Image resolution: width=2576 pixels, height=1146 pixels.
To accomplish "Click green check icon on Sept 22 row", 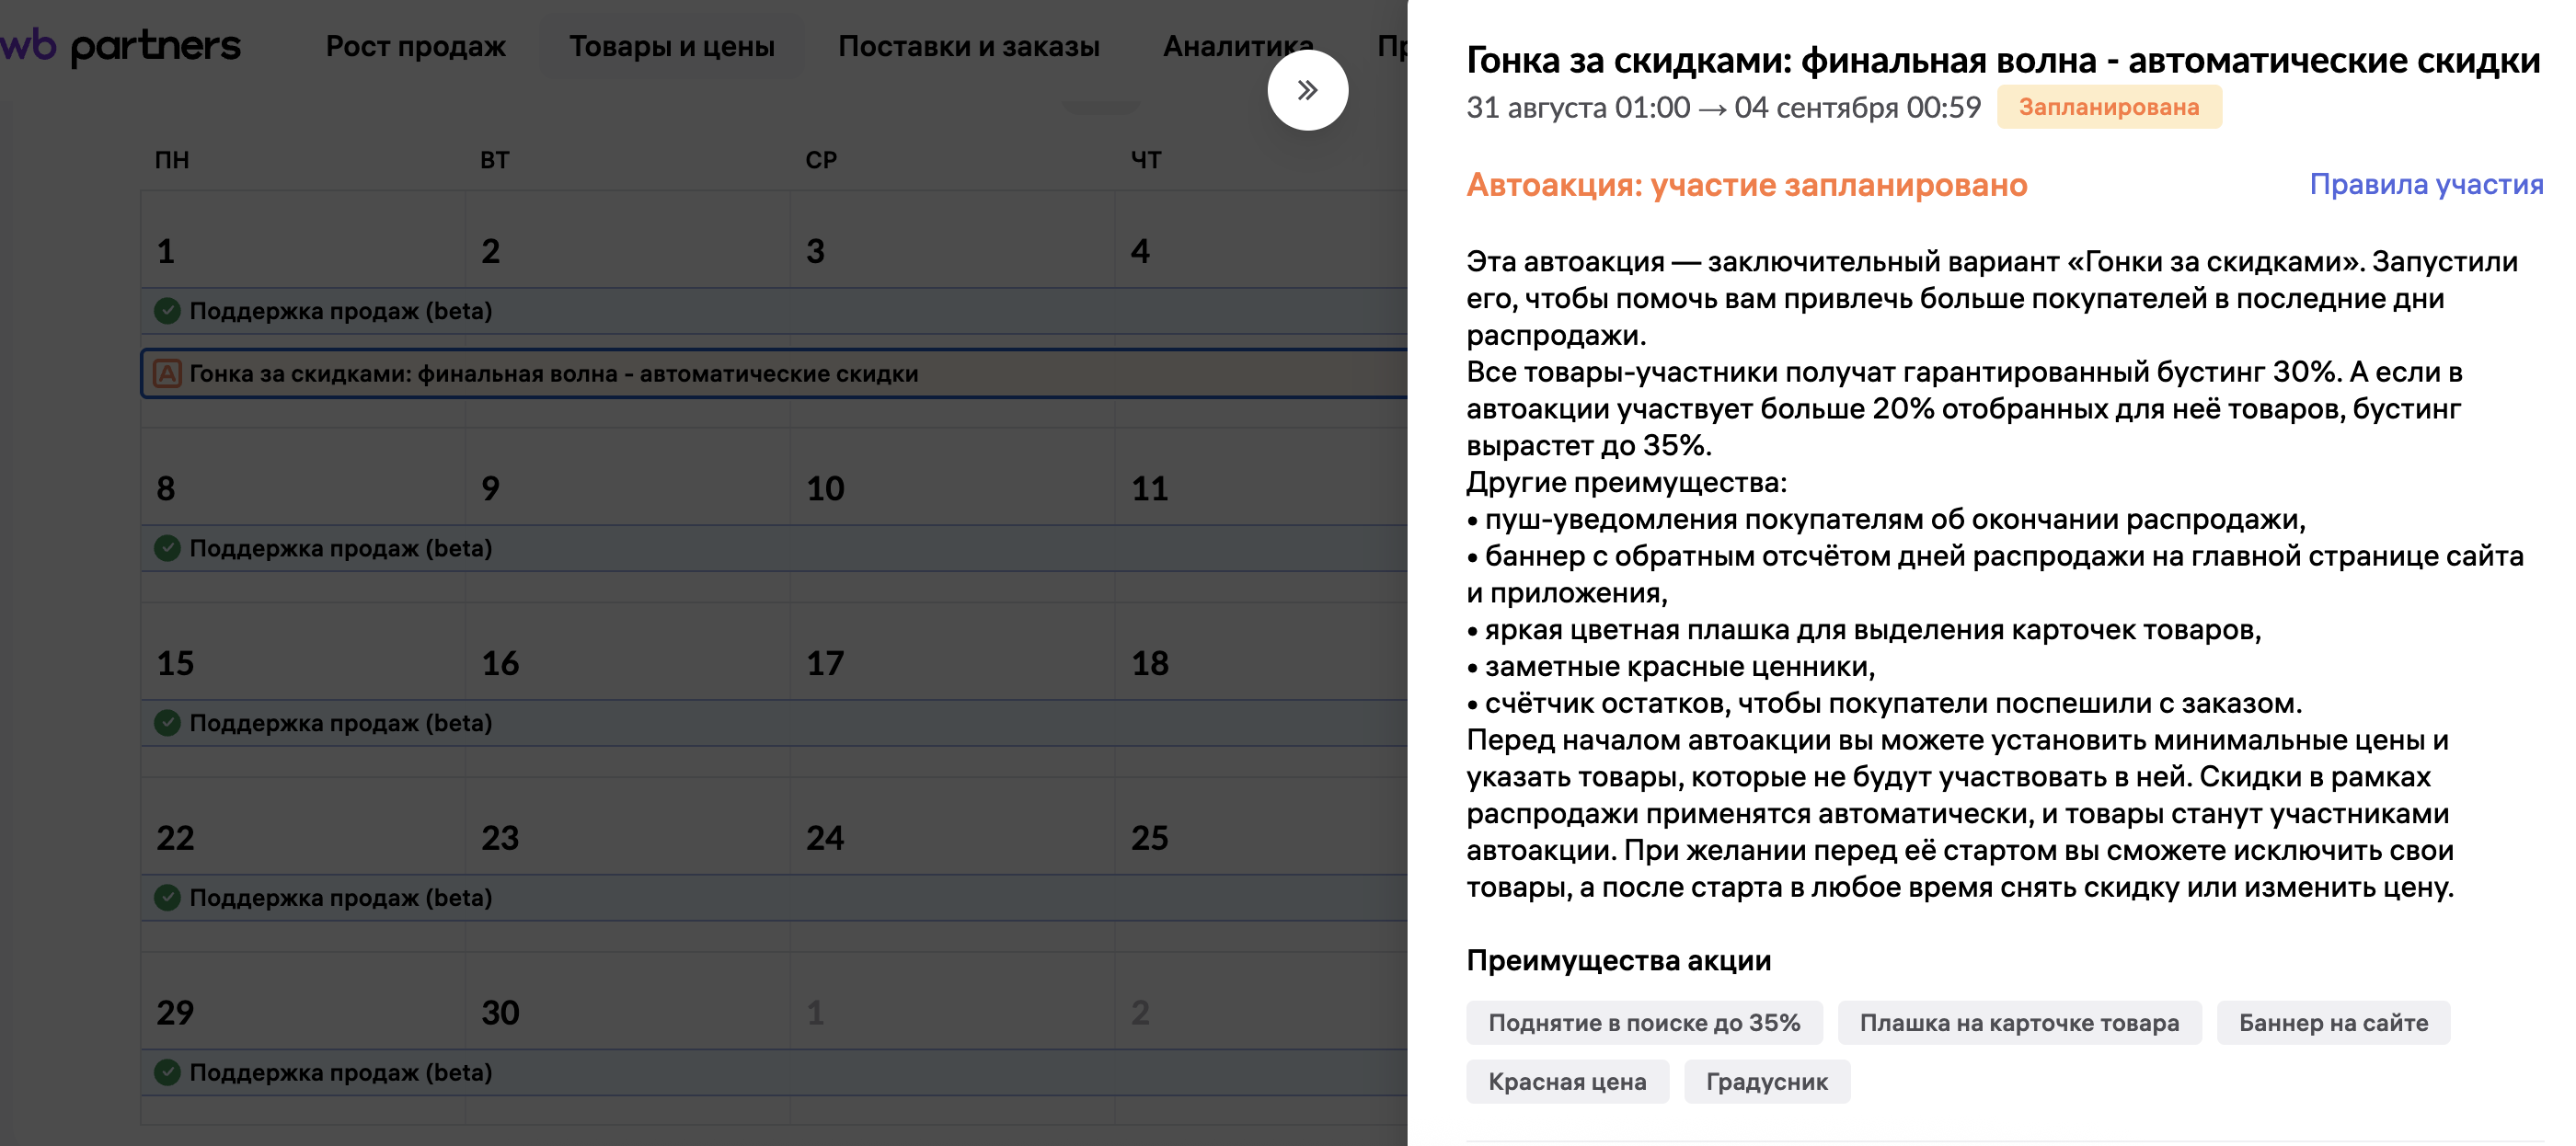I will point(167,898).
